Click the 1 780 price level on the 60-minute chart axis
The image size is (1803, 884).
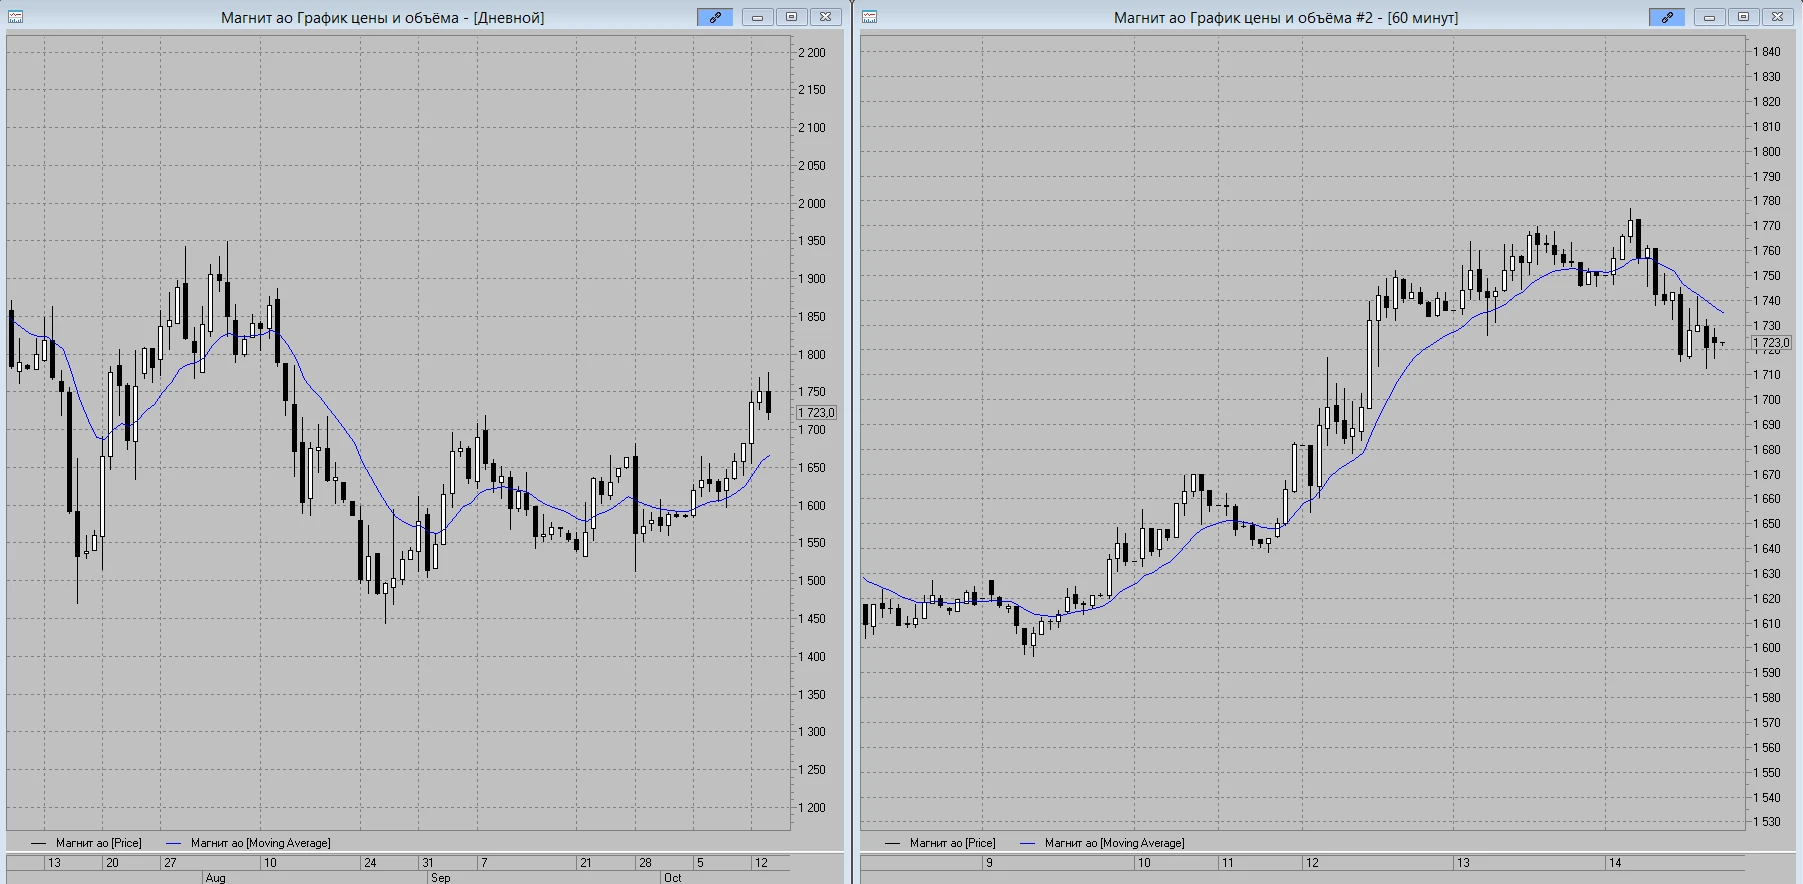[1767, 201]
